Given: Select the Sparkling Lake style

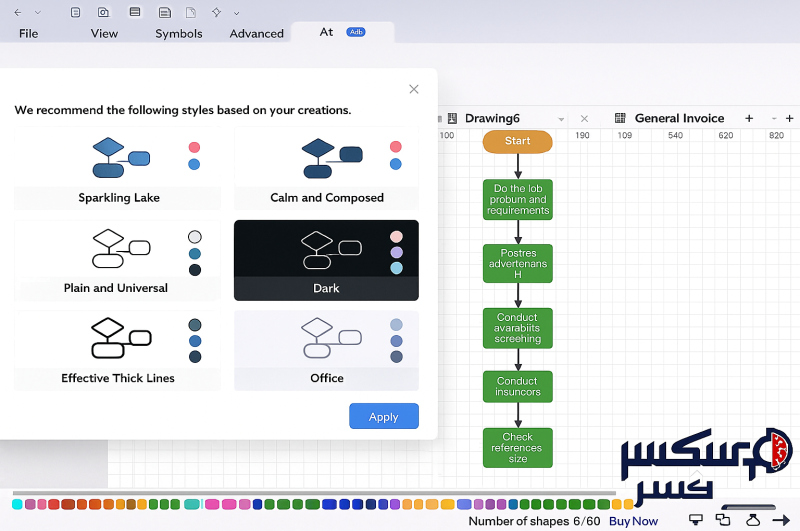Looking at the screenshot, I should click(118, 167).
